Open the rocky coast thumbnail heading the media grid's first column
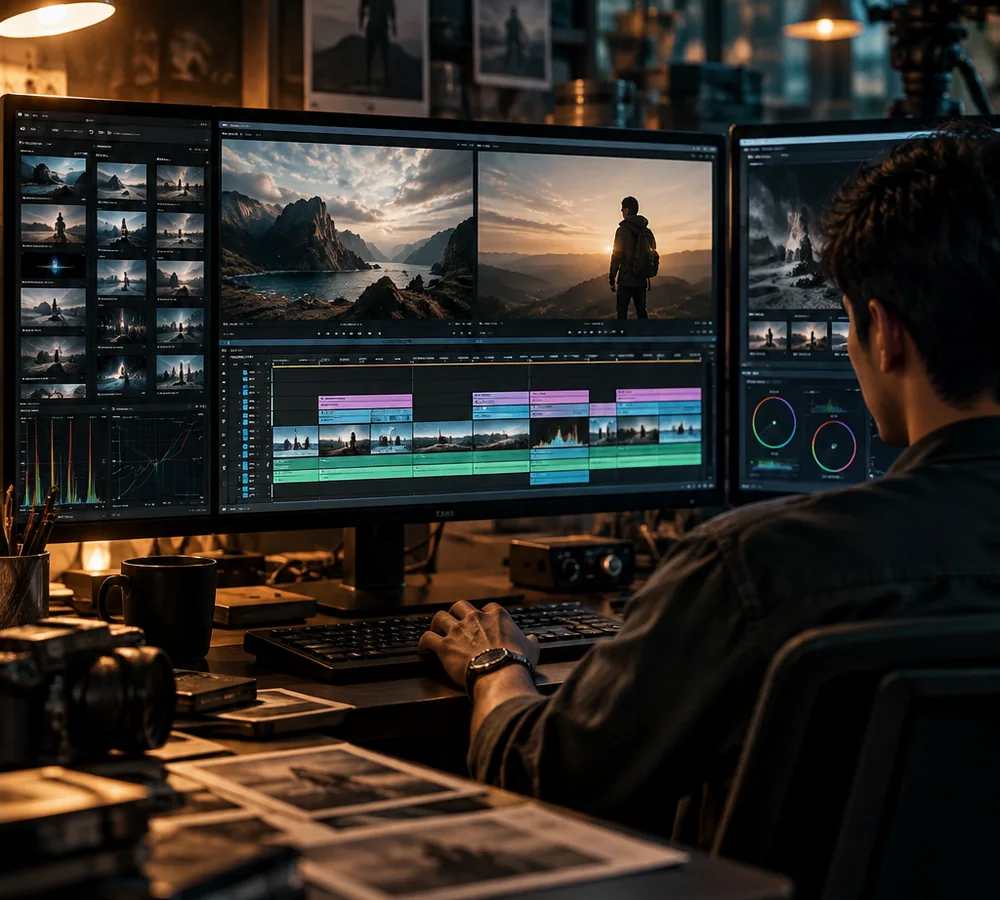1000x900 pixels. pyautogui.click(x=53, y=176)
